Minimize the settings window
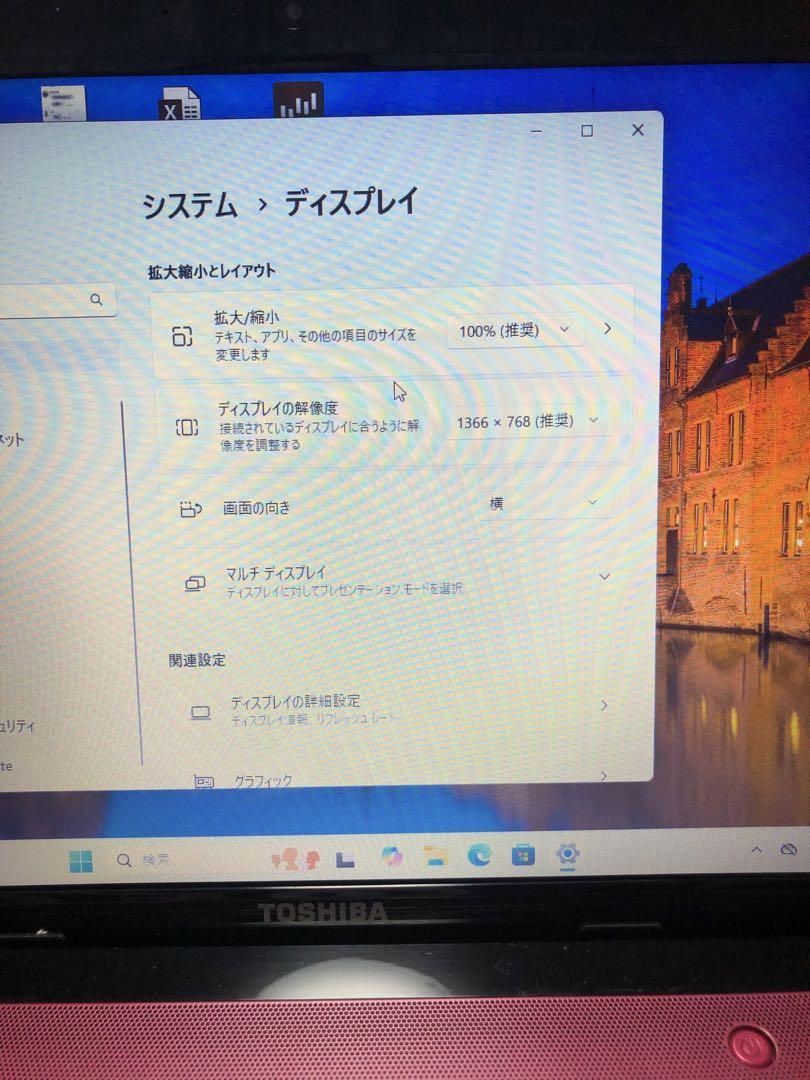The width and height of the screenshot is (810, 1080). tap(537, 131)
